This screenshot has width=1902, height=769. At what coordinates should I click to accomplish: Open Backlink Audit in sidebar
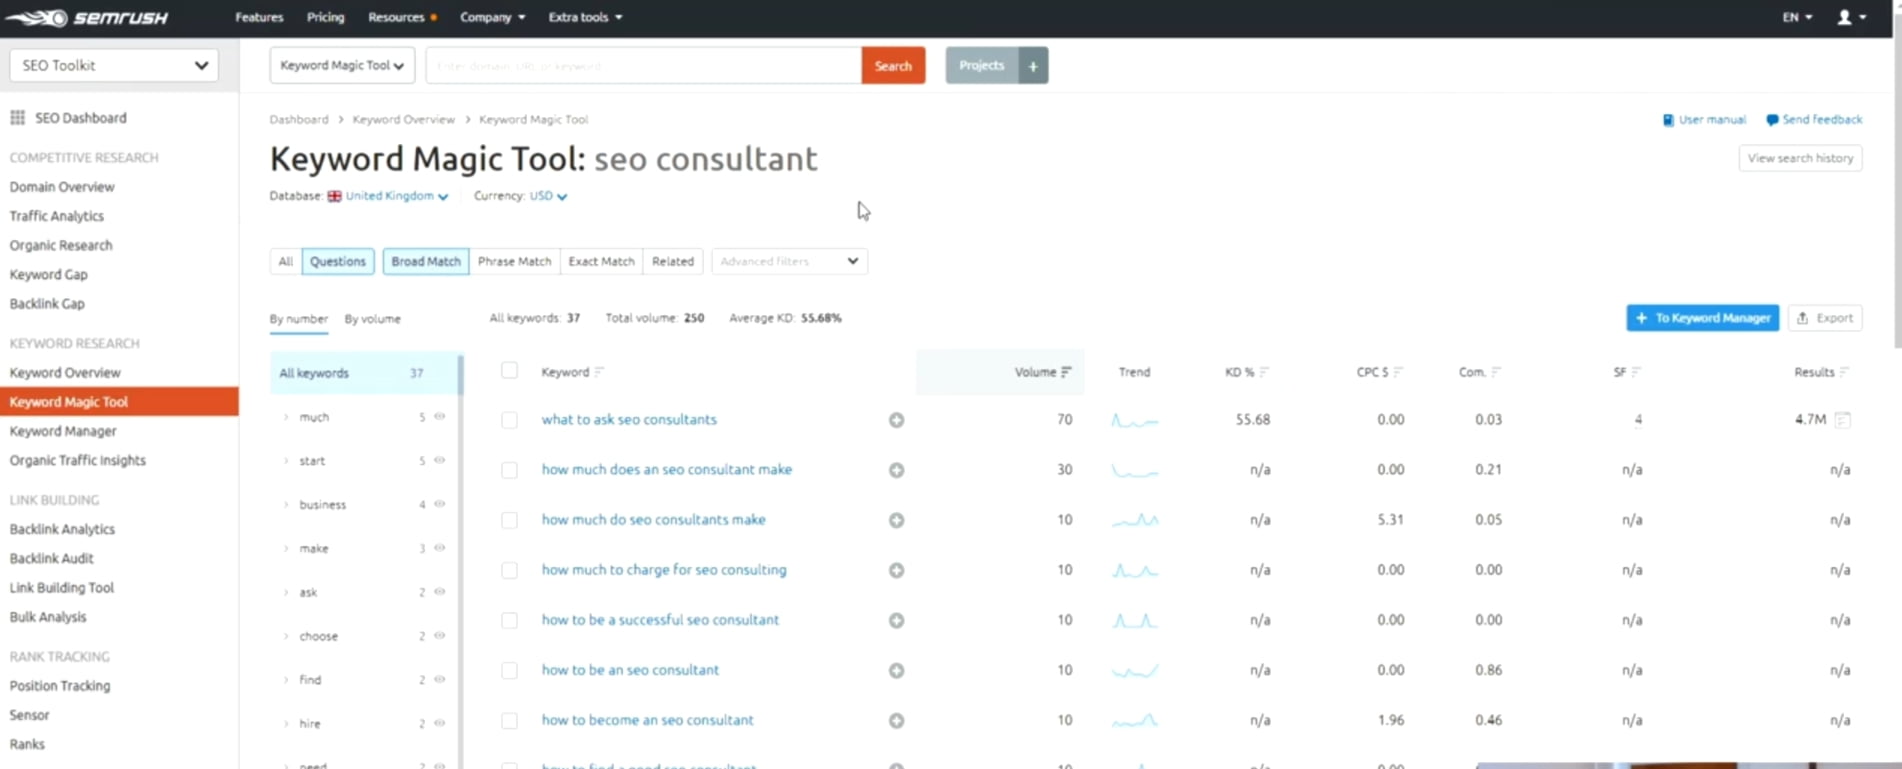[51, 559]
